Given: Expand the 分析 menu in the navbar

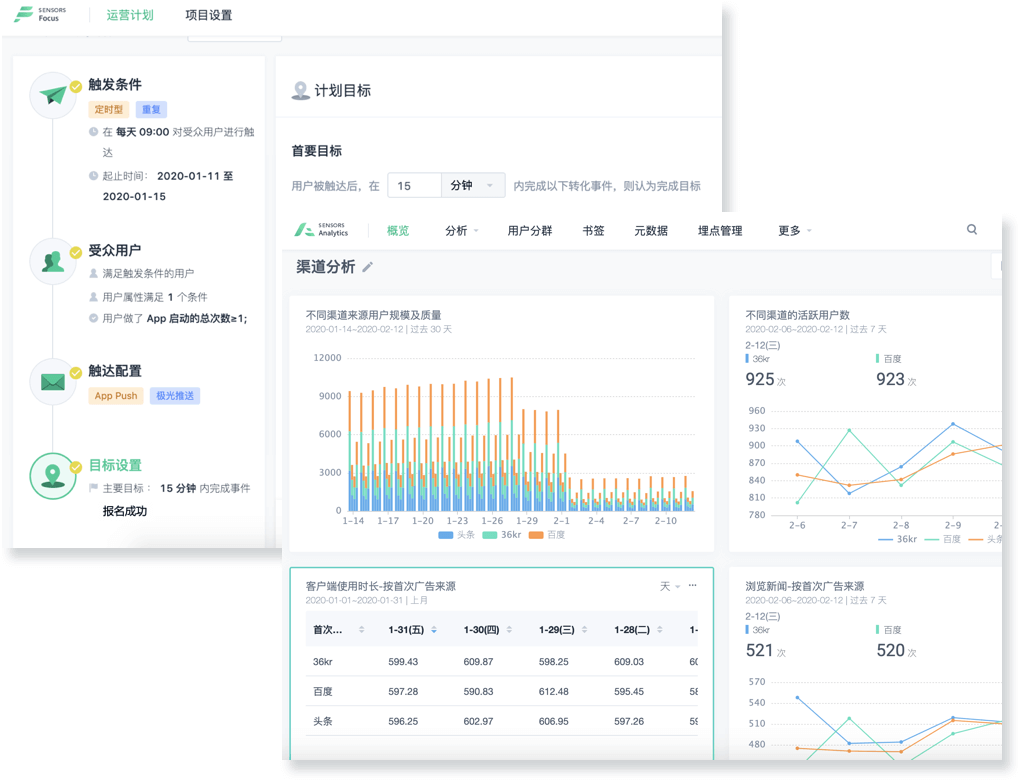Looking at the screenshot, I should click(461, 231).
